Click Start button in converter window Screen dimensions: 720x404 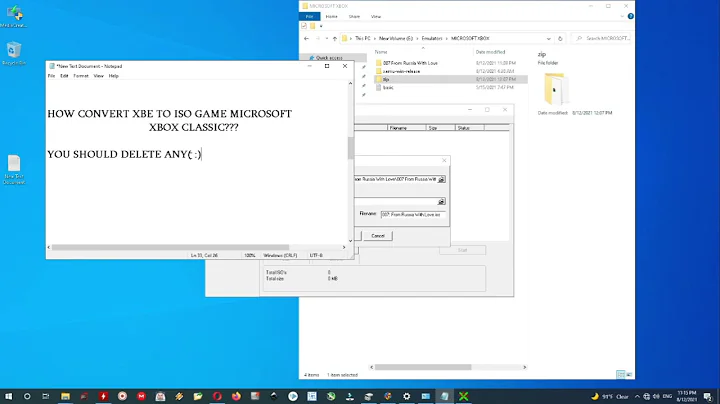tap(462, 250)
